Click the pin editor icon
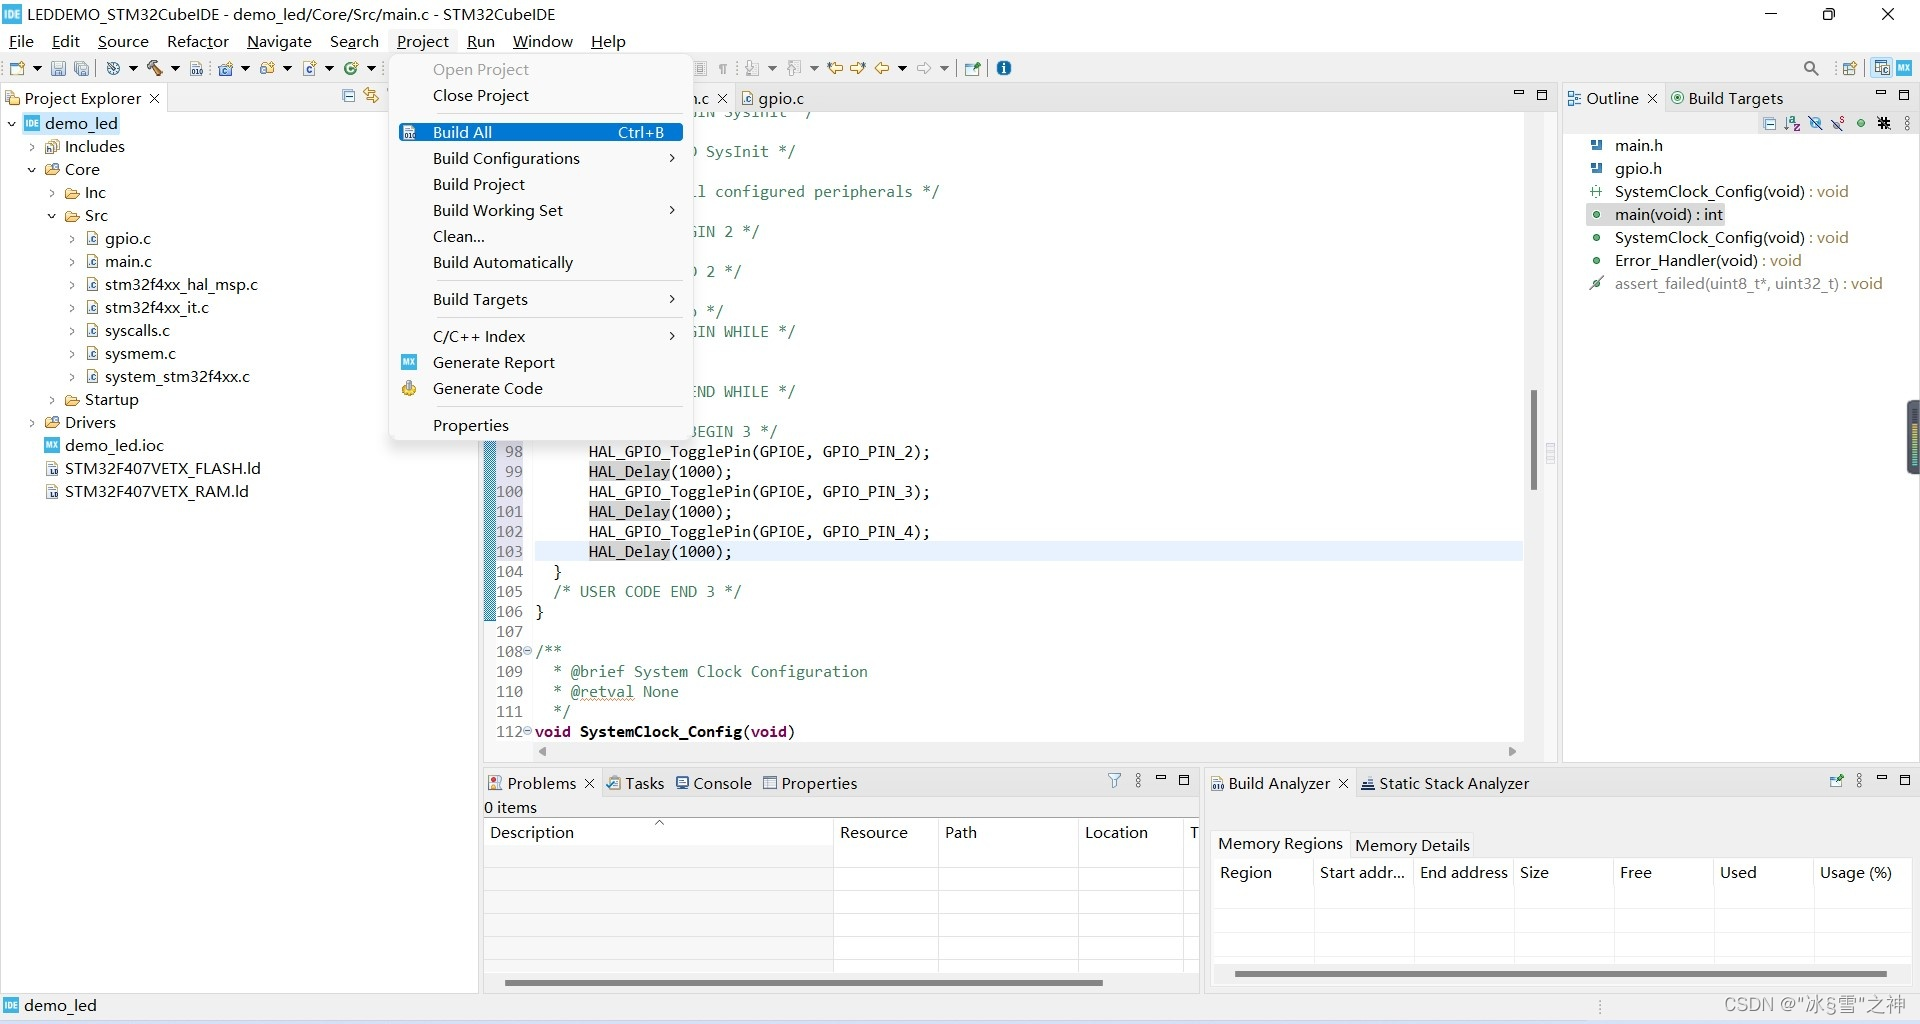This screenshot has width=1920, height=1024. point(972,68)
